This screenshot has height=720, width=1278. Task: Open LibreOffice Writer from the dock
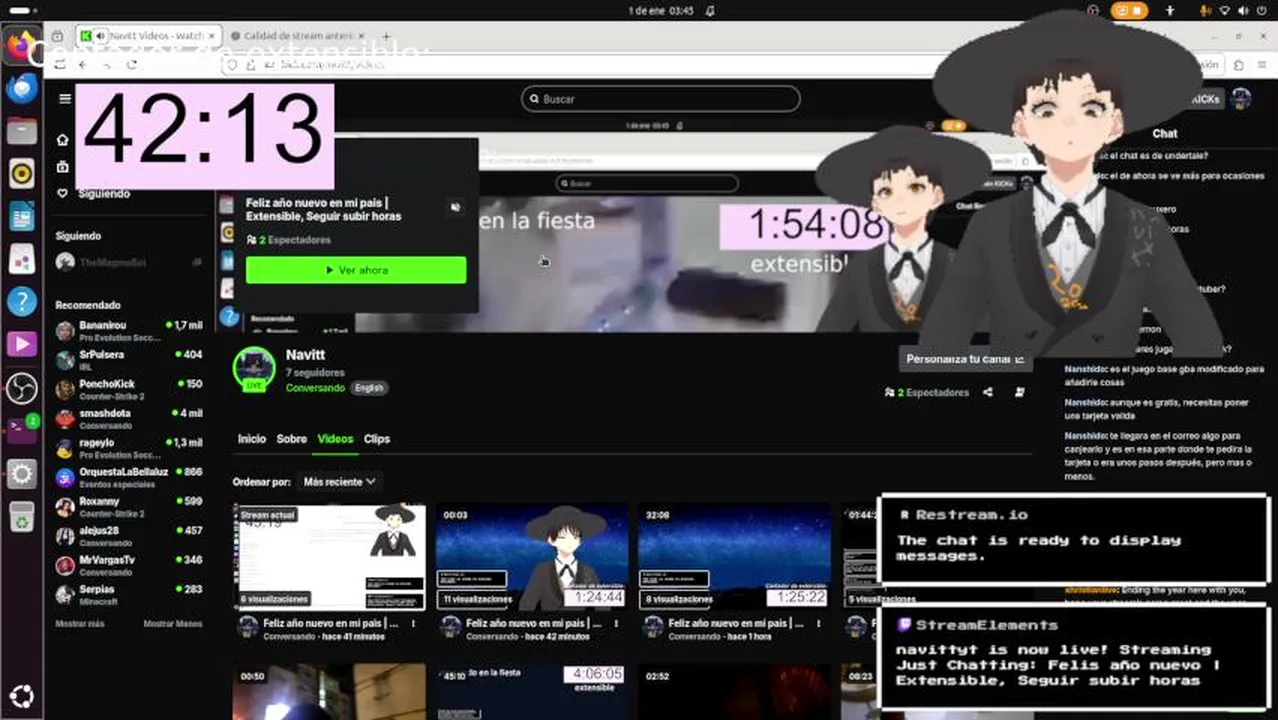21,216
